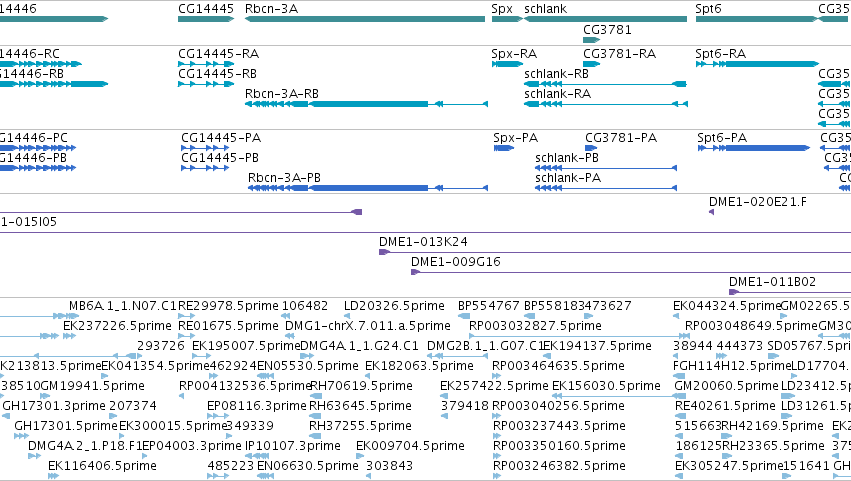Click the GH17301.5prime EST label
The width and height of the screenshot is (851, 481).
pos(66,427)
